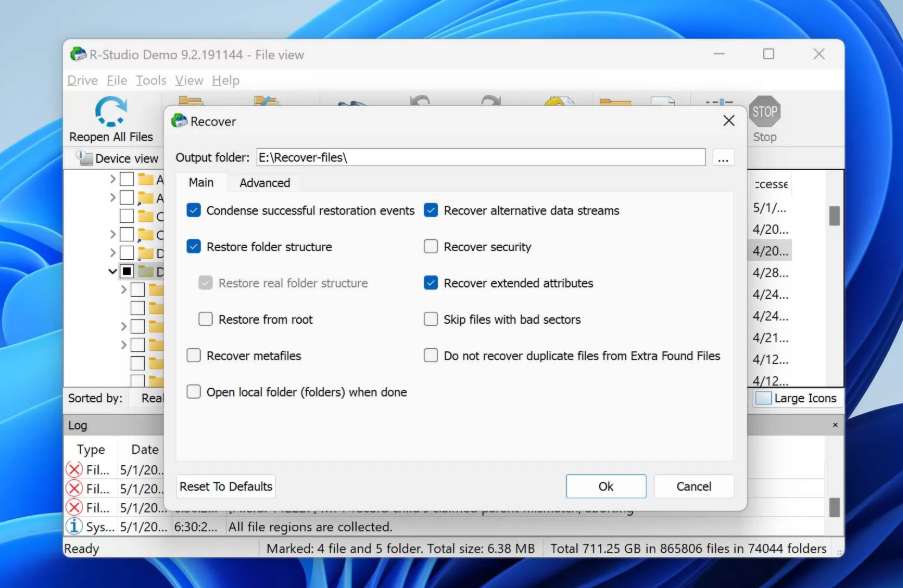Image resolution: width=903 pixels, height=588 pixels.
Task: Uncheck Condense successful restoration events
Action: pos(194,211)
